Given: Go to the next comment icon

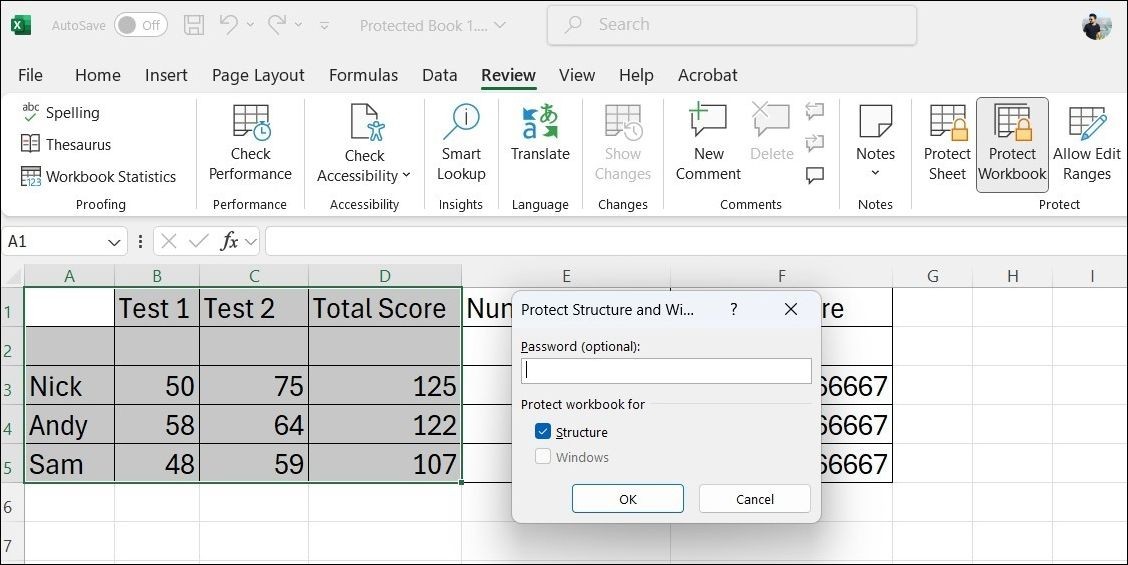Looking at the screenshot, I should click(814, 143).
